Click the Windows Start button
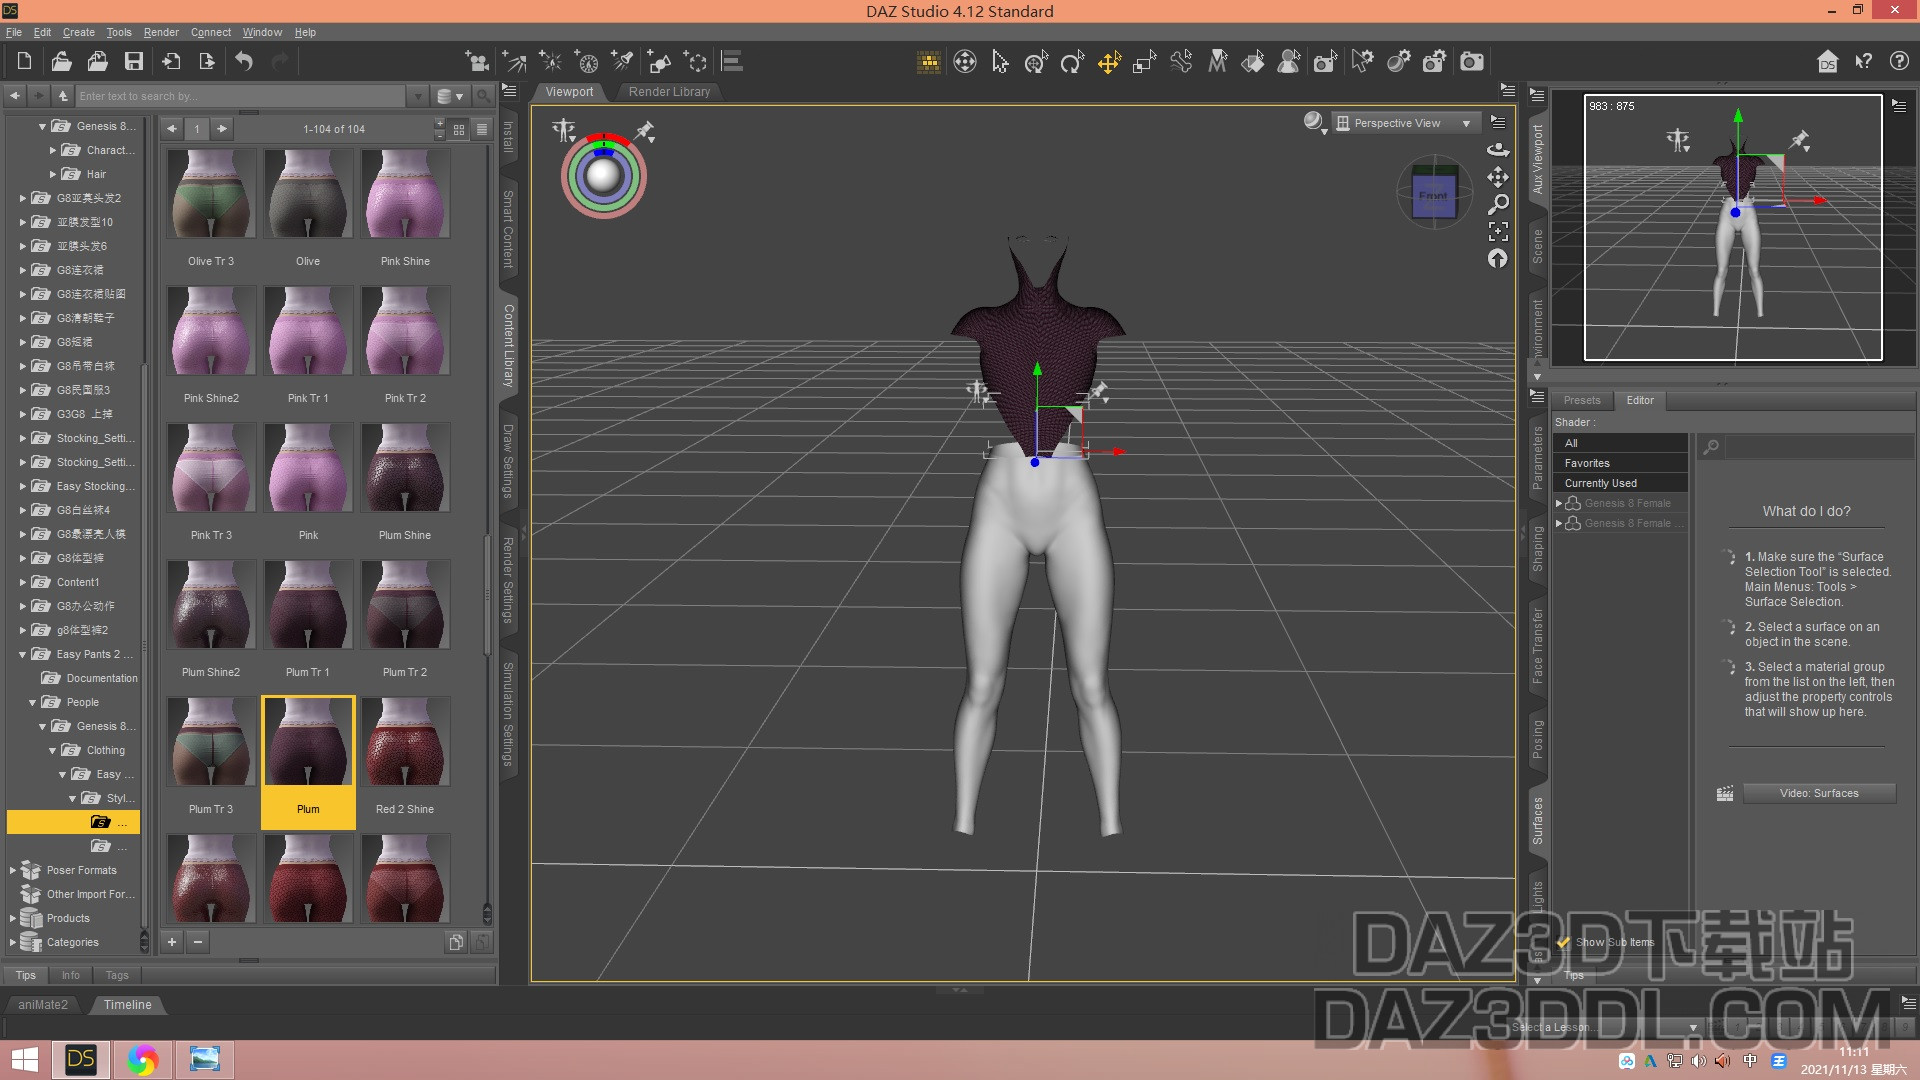This screenshot has width=1920, height=1080. click(x=25, y=1059)
